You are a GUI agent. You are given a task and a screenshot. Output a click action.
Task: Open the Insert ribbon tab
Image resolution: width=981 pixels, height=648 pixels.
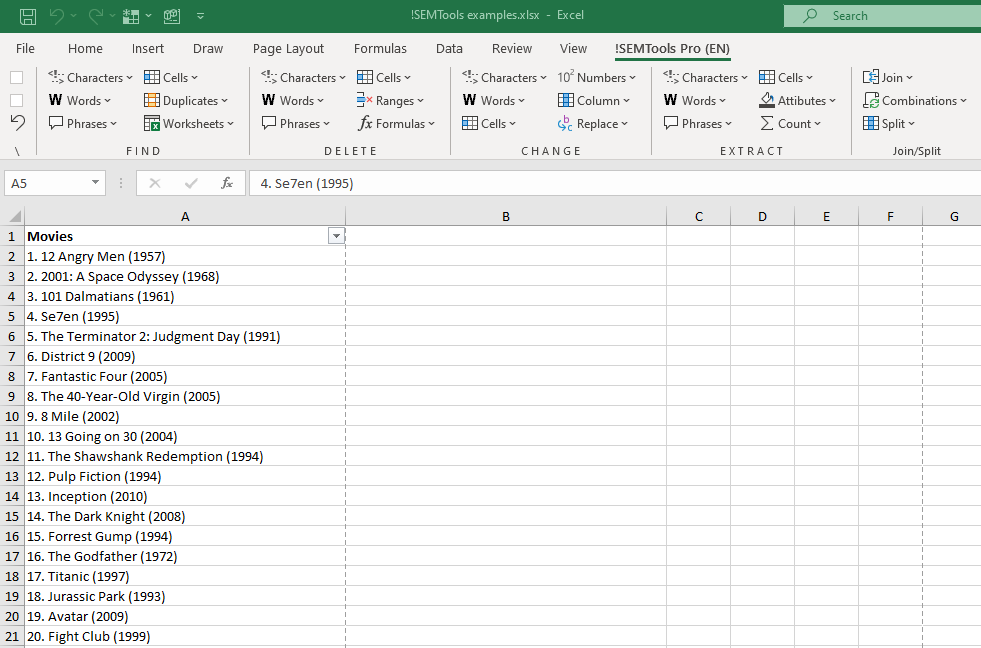click(x=148, y=49)
